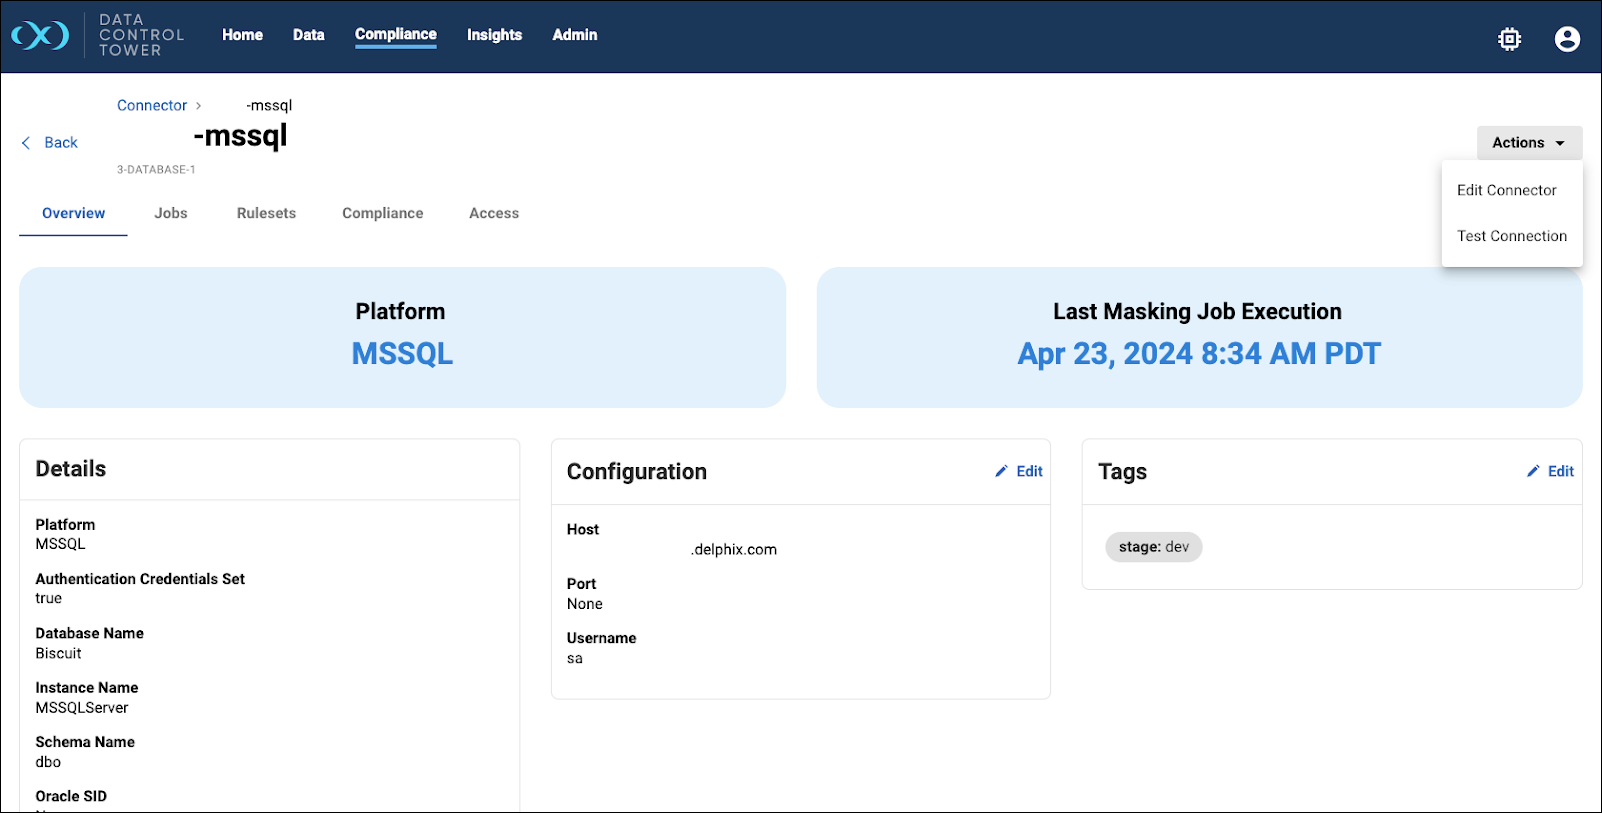The width and height of the screenshot is (1602, 813).
Task: Click the pencil icon in Configuration panel
Action: [1001, 471]
